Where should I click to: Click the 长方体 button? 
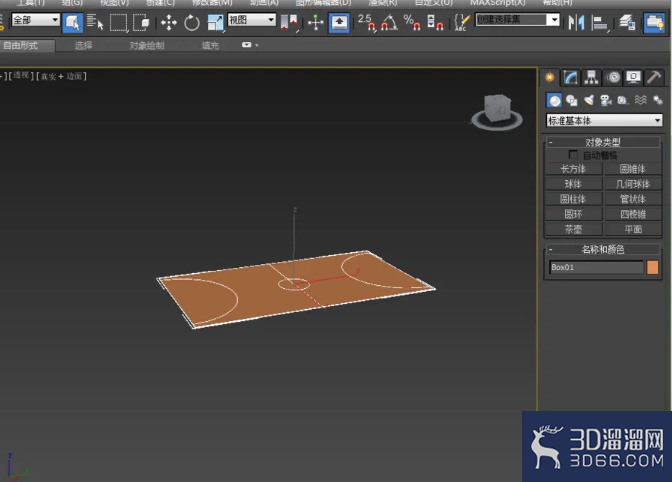point(573,169)
